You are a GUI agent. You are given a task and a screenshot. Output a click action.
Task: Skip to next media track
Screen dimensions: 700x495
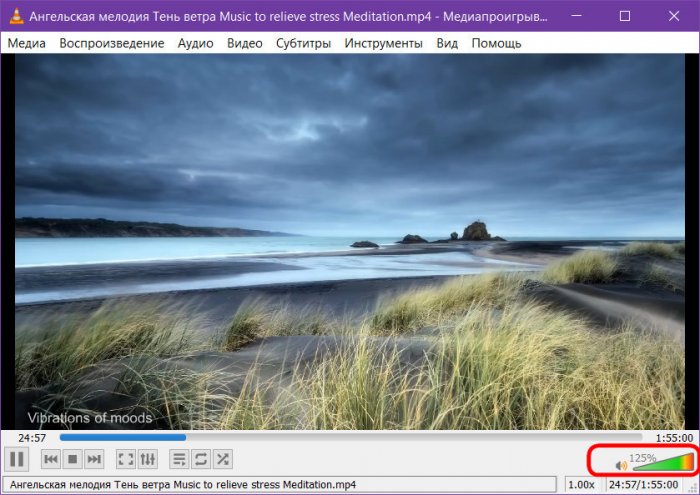click(x=94, y=459)
